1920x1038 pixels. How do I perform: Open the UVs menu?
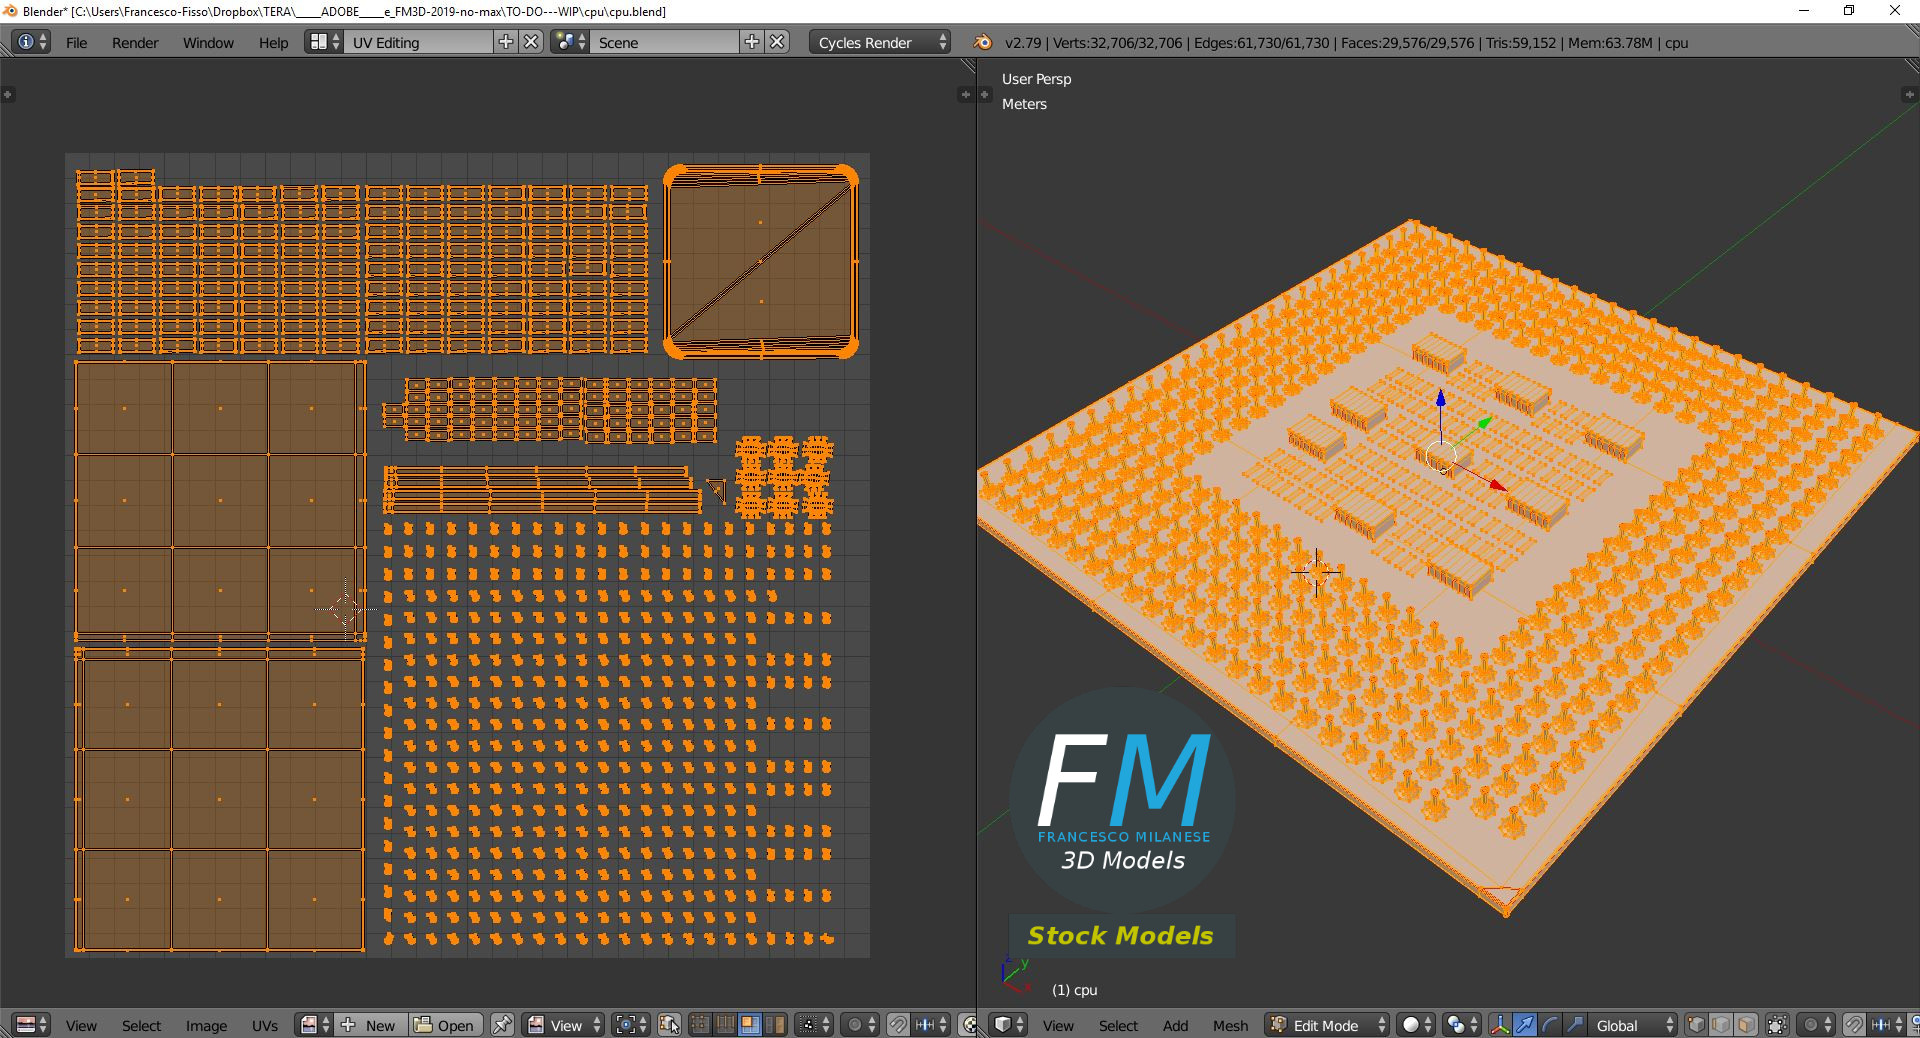point(265,1026)
